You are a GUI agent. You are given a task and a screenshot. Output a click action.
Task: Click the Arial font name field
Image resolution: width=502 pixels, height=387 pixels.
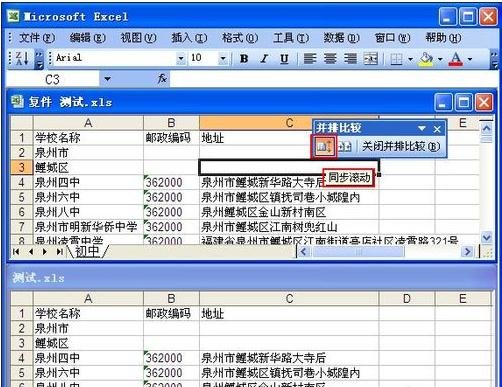point(115,58)
